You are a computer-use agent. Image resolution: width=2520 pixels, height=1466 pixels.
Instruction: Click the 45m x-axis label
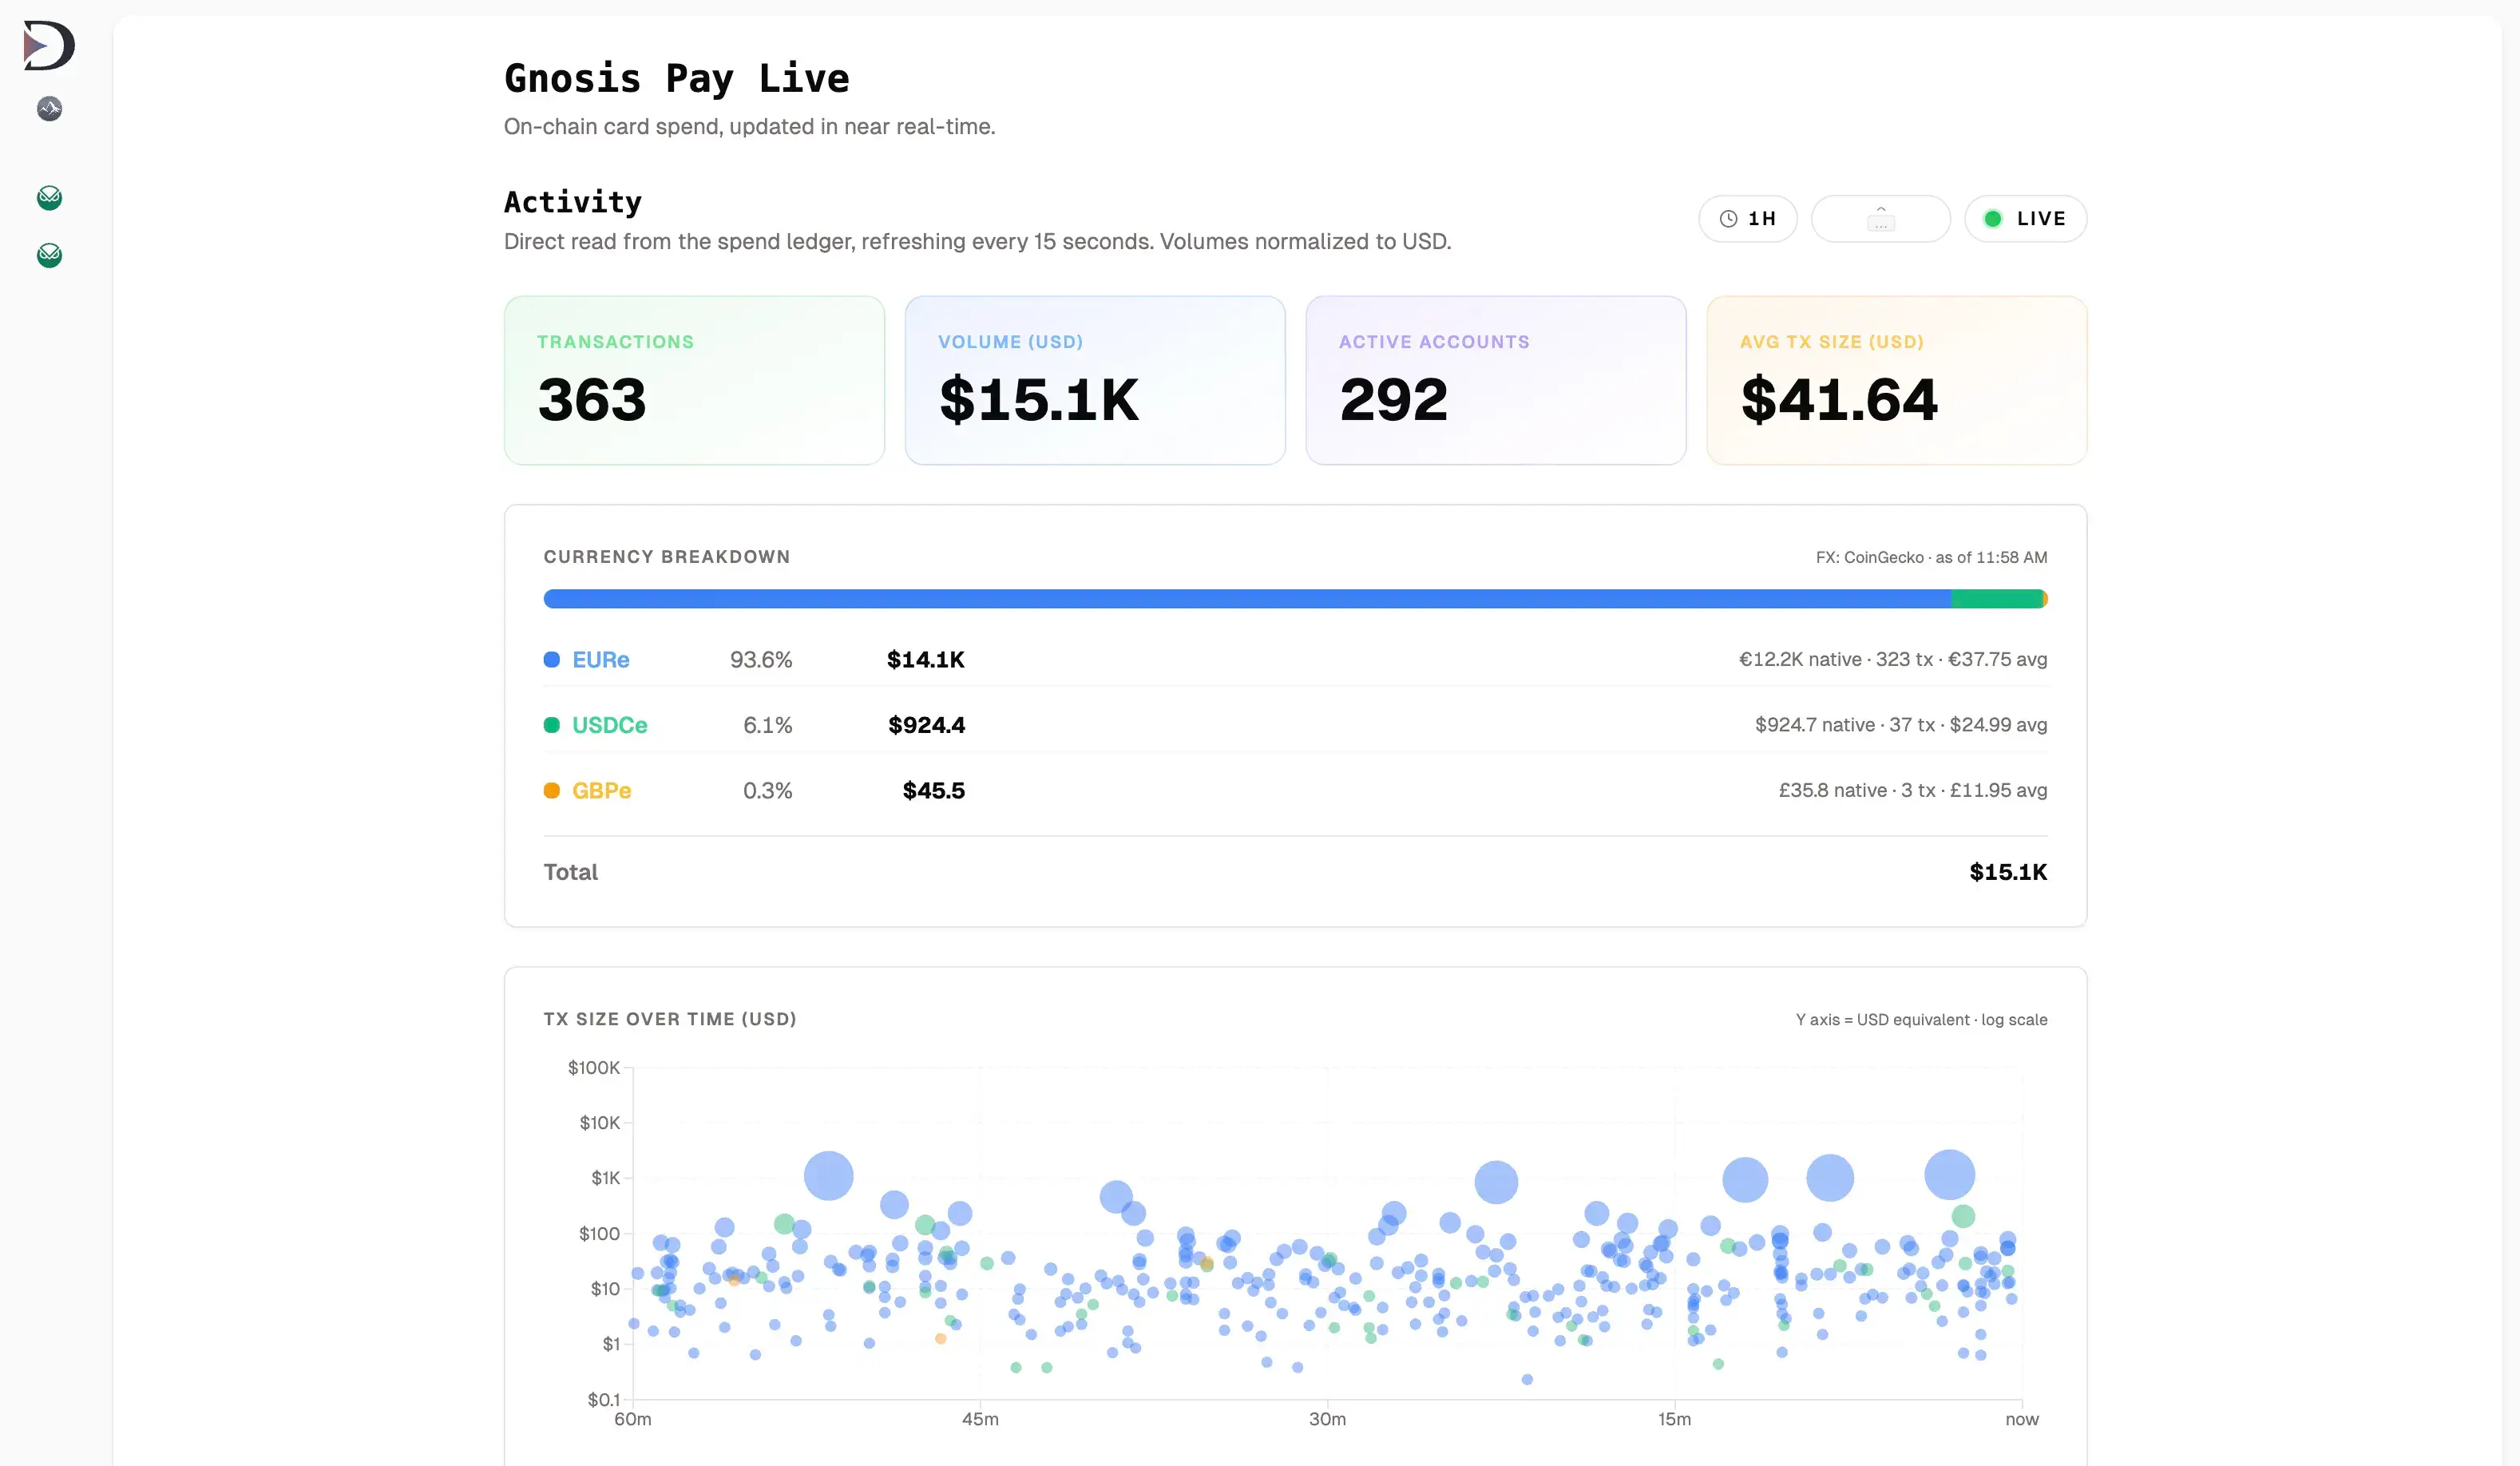[980, 1420]
